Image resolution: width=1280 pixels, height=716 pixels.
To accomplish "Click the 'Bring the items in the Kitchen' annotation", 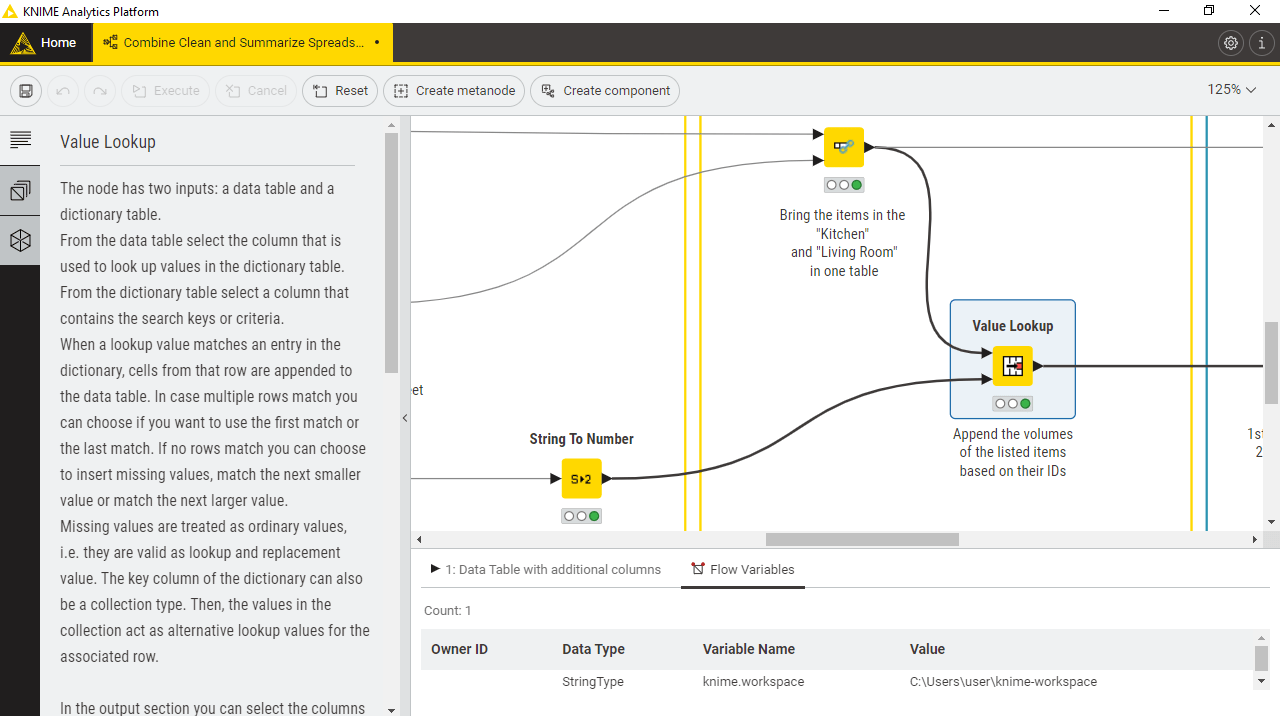I will pos(843,243).
